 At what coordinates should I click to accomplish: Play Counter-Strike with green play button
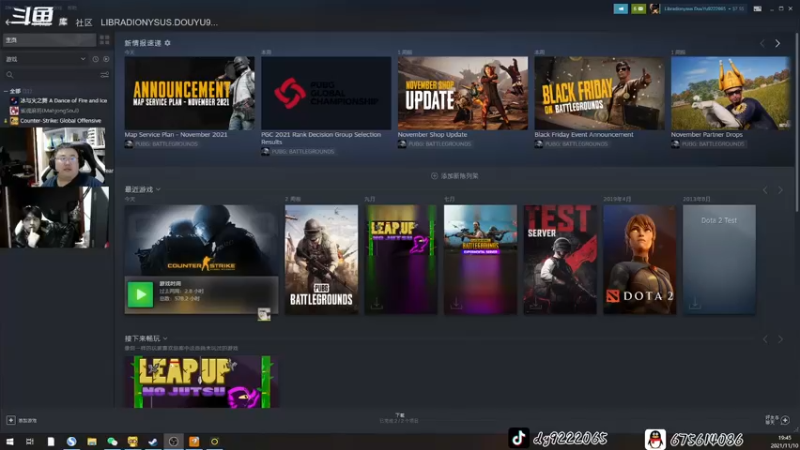point(140,294)
